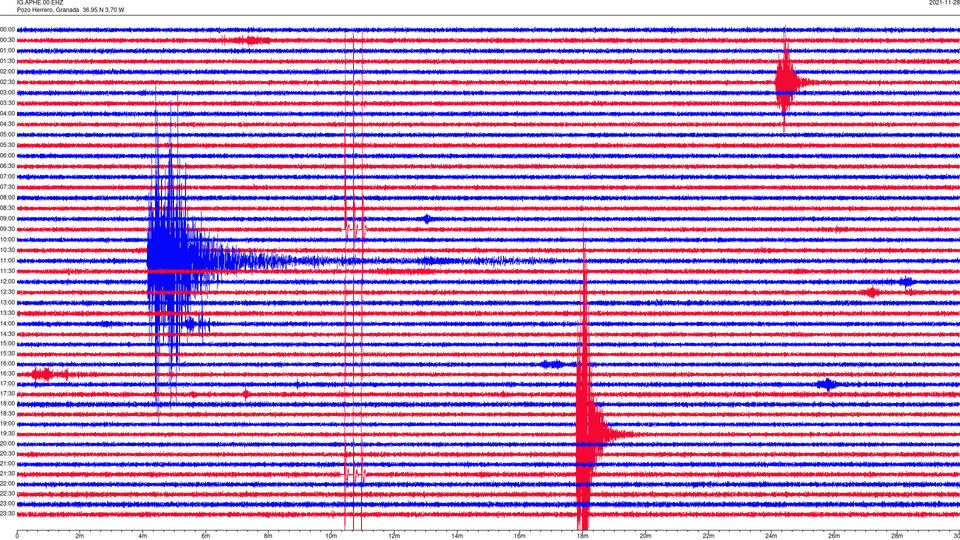
Task: Select the 13:30 trace time label
Action: 7,313
